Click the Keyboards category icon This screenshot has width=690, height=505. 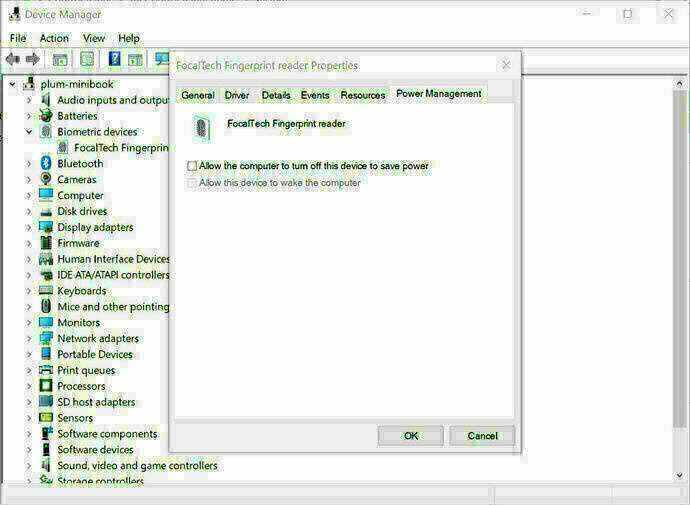point(46,290)
